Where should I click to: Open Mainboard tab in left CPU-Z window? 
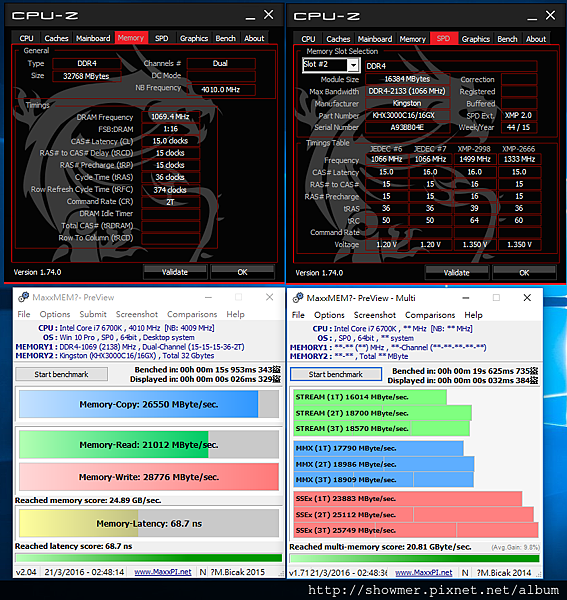coord(93,38)
